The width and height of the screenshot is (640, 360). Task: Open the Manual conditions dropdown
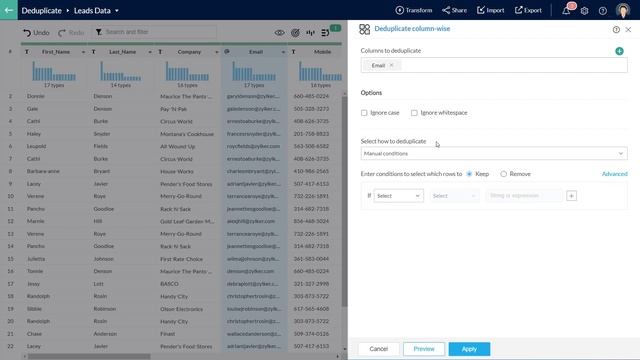(x=494, y=153)
